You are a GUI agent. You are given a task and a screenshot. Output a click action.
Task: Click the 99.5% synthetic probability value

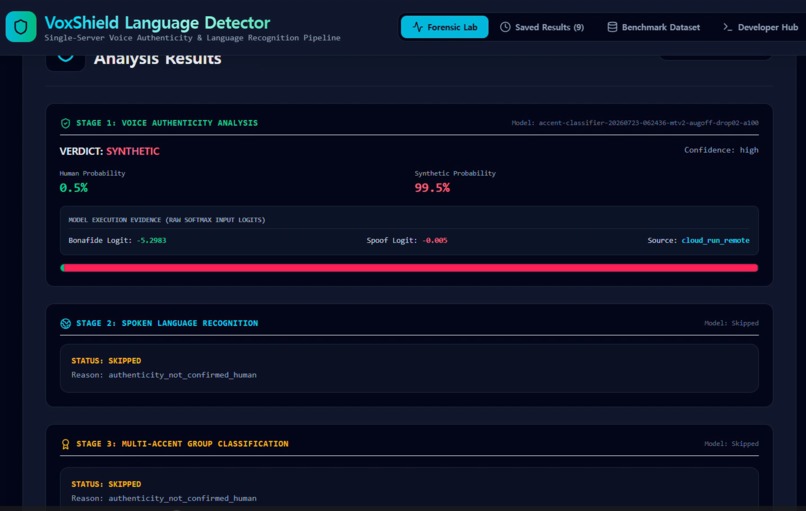point(432,188)
